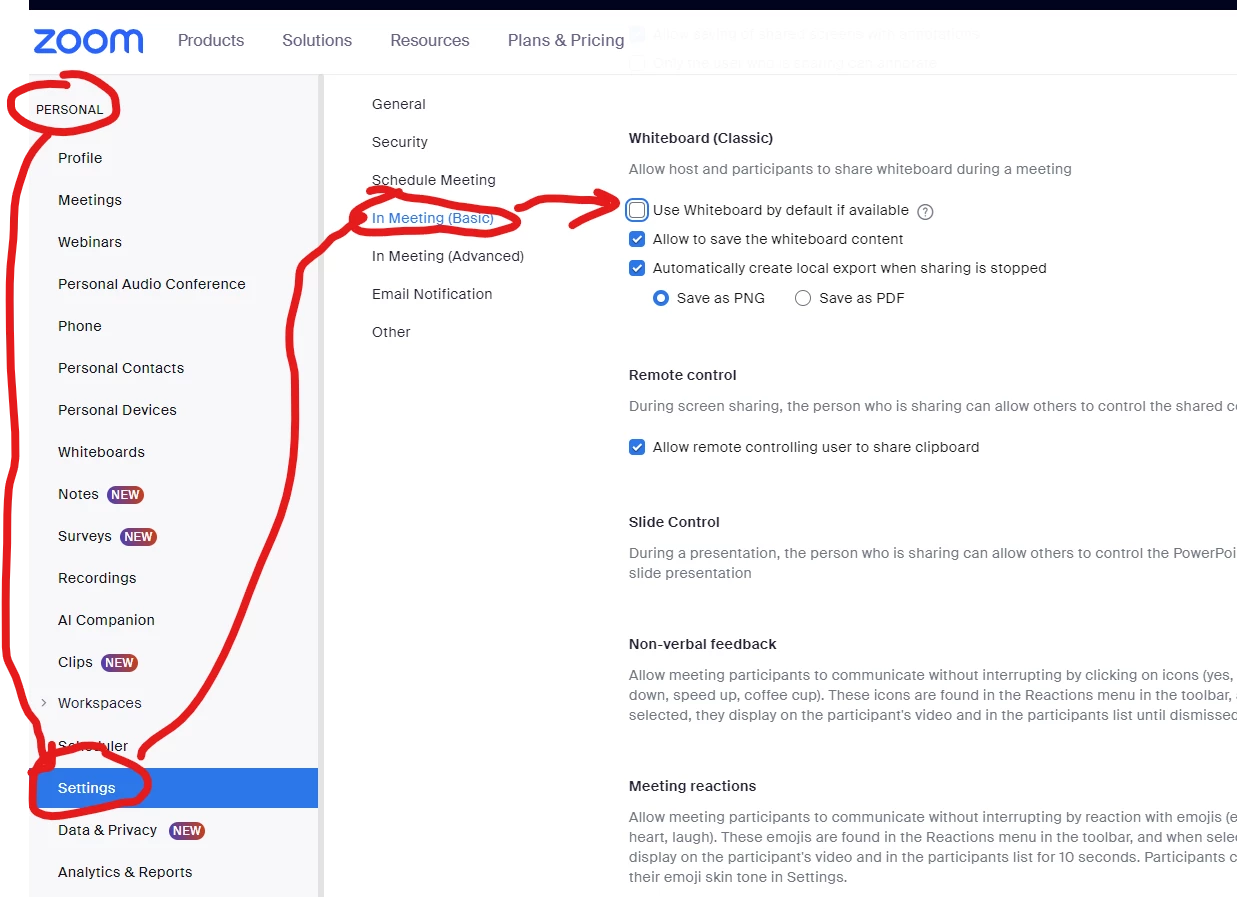Click the Slide Control heading
The width and height of the screenshot is (1237, 897).
(674, 522)
